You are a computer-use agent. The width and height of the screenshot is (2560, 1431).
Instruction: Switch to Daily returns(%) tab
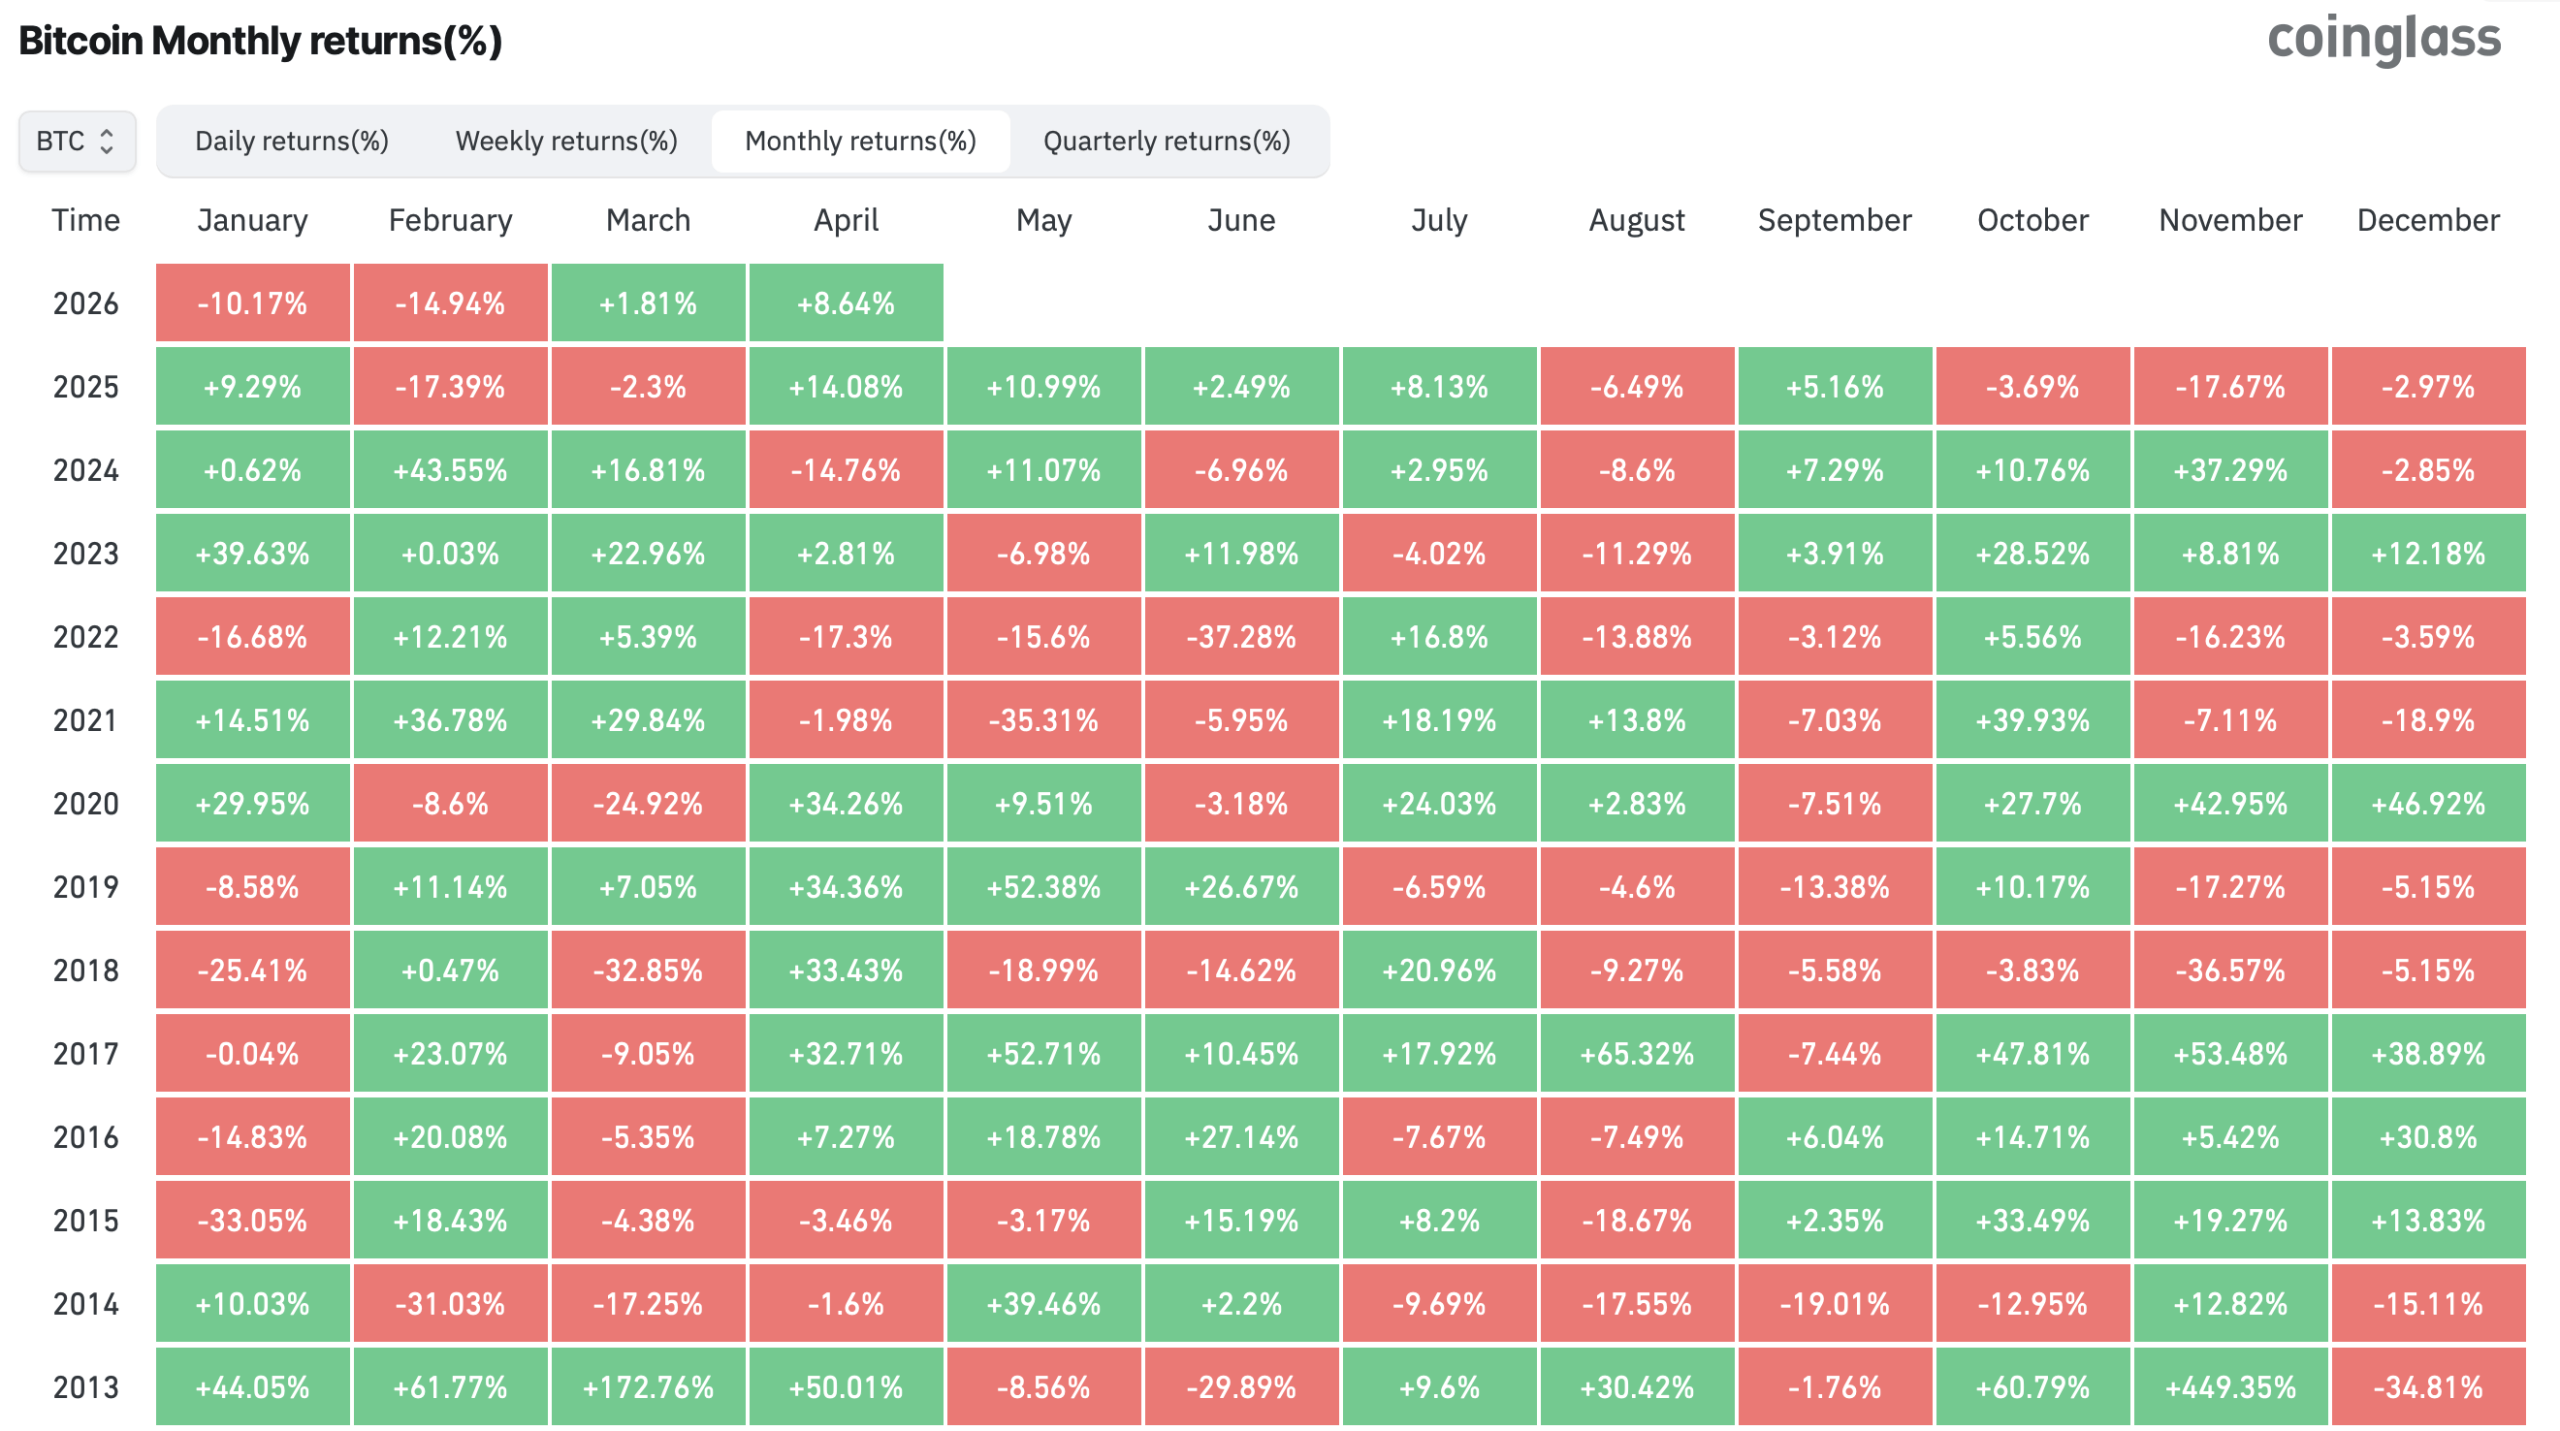[x=291, y=141]
